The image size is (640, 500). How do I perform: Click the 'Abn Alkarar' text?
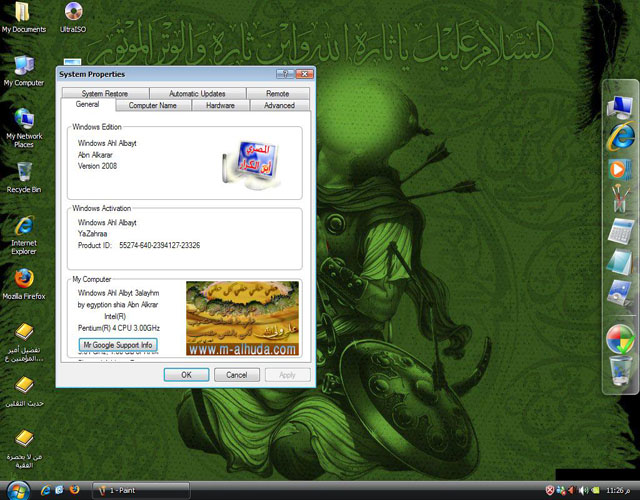click(95, 155)
